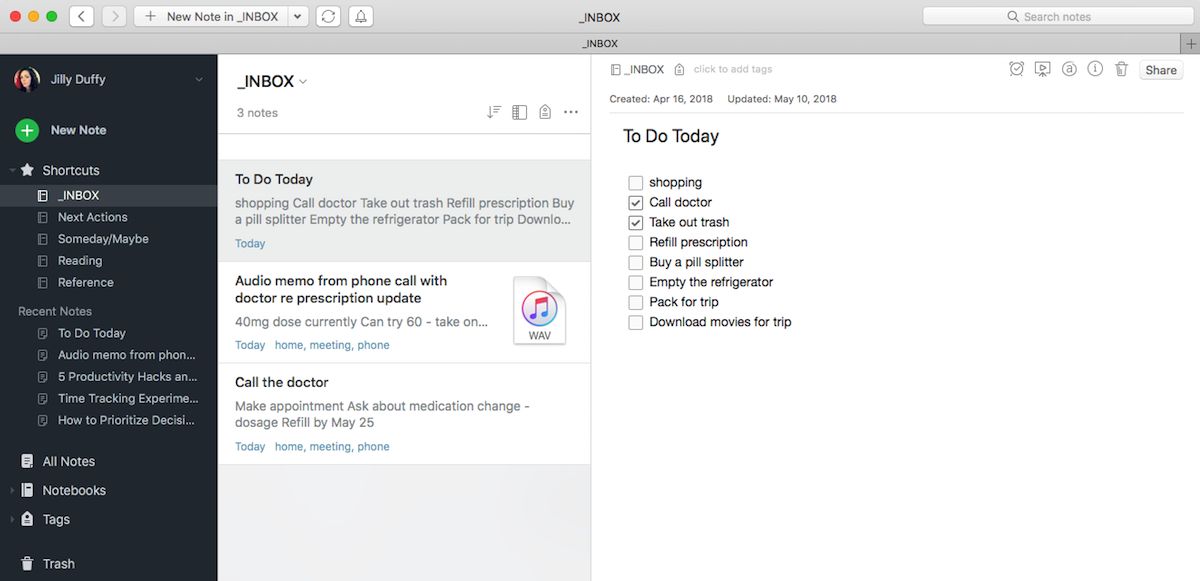Open sync with the refresh icon

tap(327, 16)
